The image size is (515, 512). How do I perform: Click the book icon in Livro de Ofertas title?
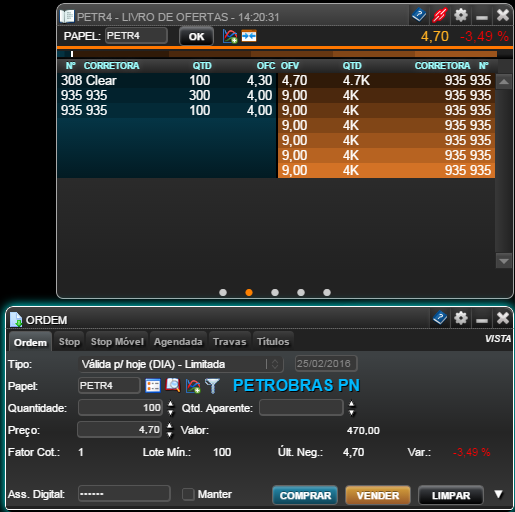click(x=67, y=16)
